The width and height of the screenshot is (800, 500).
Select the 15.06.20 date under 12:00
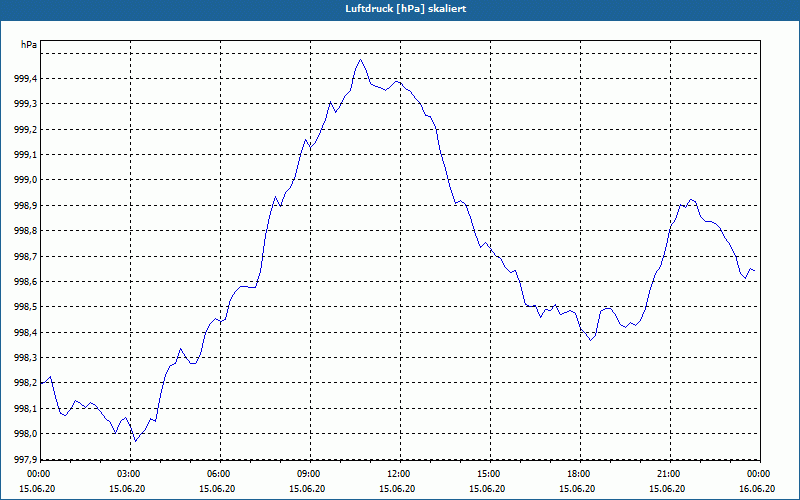click(x=397, y=489)
